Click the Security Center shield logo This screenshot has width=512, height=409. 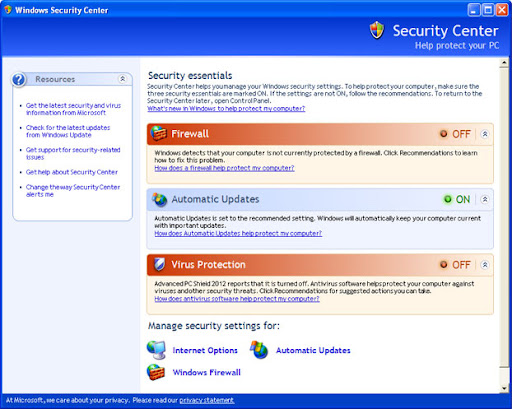377,30
